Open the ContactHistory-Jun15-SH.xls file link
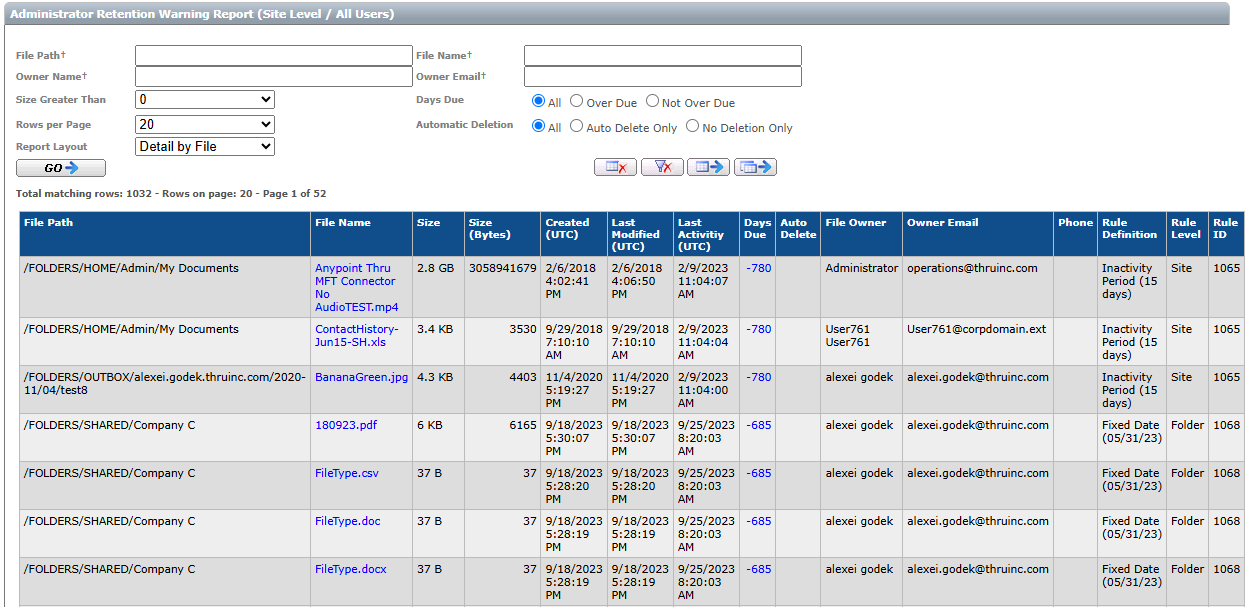 [x=356, y=335]
